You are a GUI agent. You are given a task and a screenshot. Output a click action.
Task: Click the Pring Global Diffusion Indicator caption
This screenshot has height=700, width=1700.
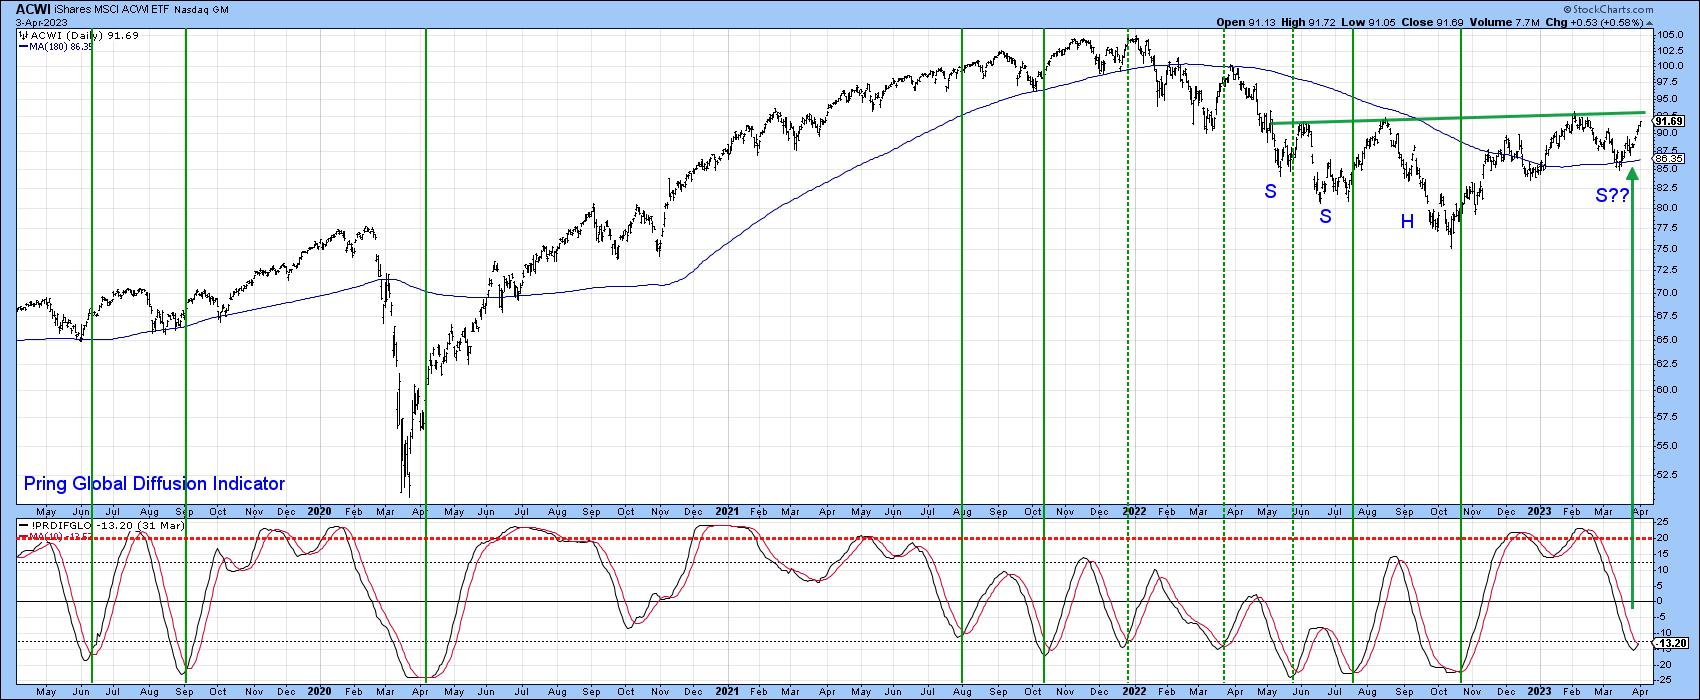point(153,484)
